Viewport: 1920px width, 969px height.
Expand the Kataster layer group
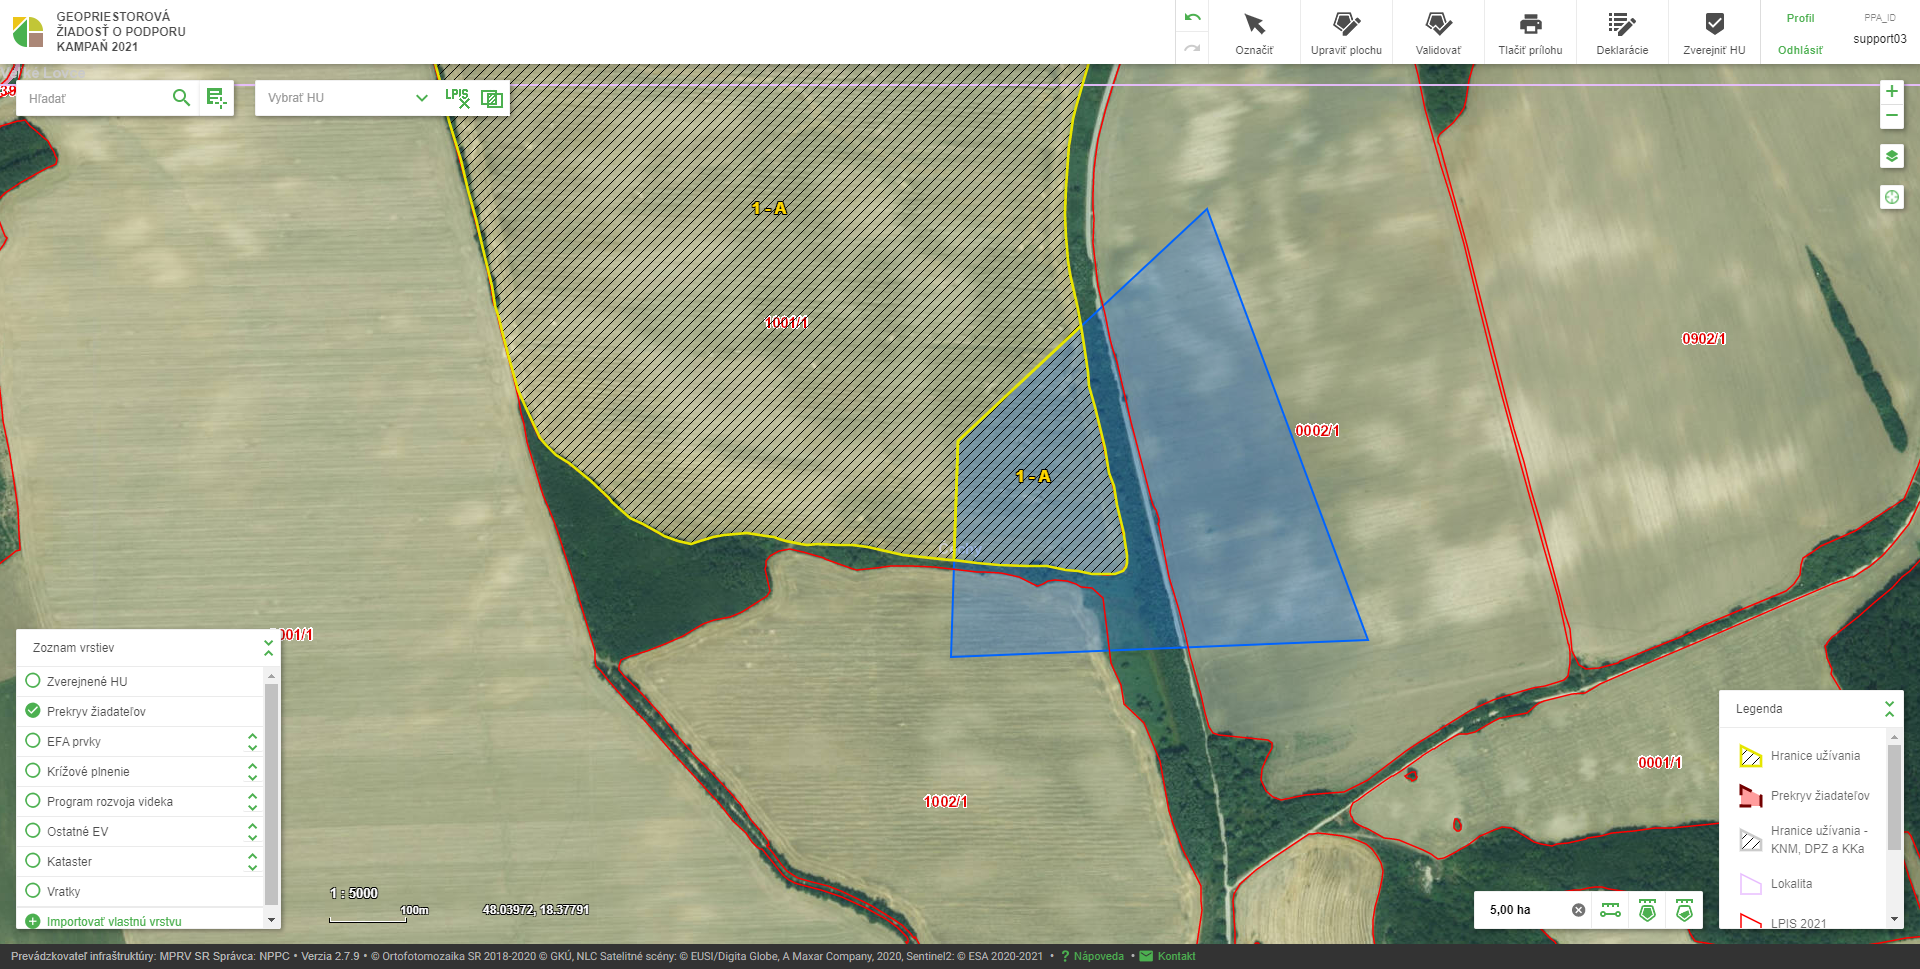(252, 861)
